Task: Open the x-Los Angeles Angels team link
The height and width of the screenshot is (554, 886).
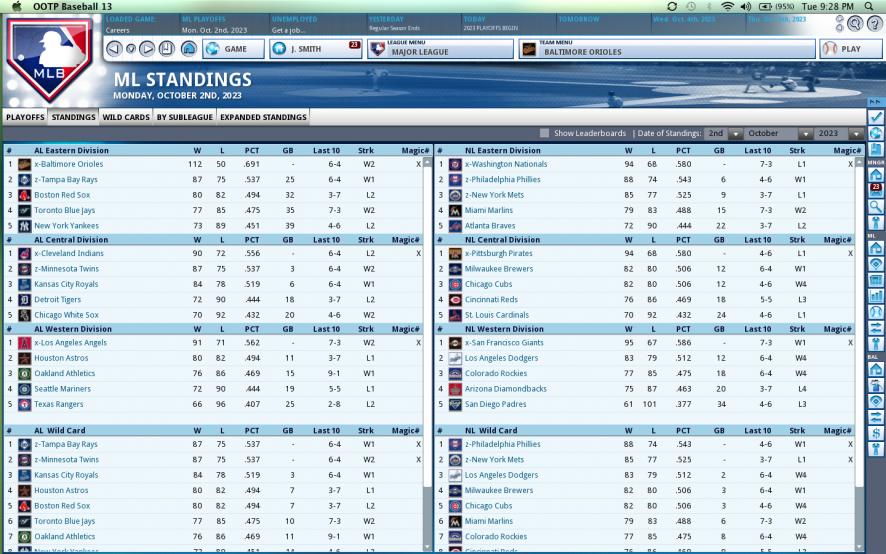Action: [x=73, y=343]
